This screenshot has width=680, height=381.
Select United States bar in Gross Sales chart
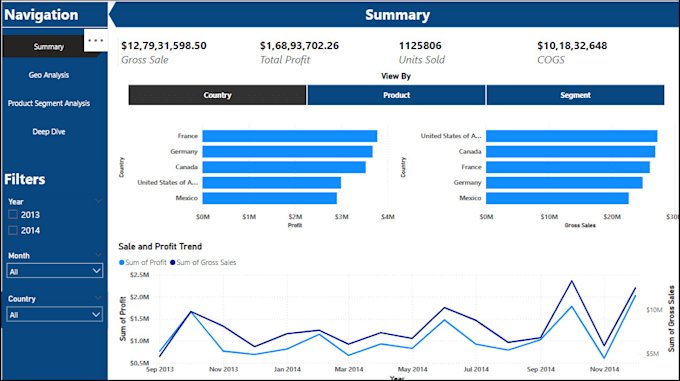click(x=572, y=136)
